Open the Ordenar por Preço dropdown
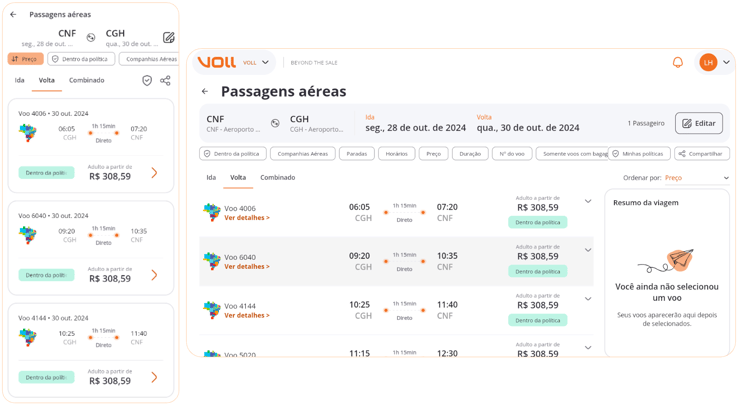This screenshot has height=405, width=738. tap(697, 178)
